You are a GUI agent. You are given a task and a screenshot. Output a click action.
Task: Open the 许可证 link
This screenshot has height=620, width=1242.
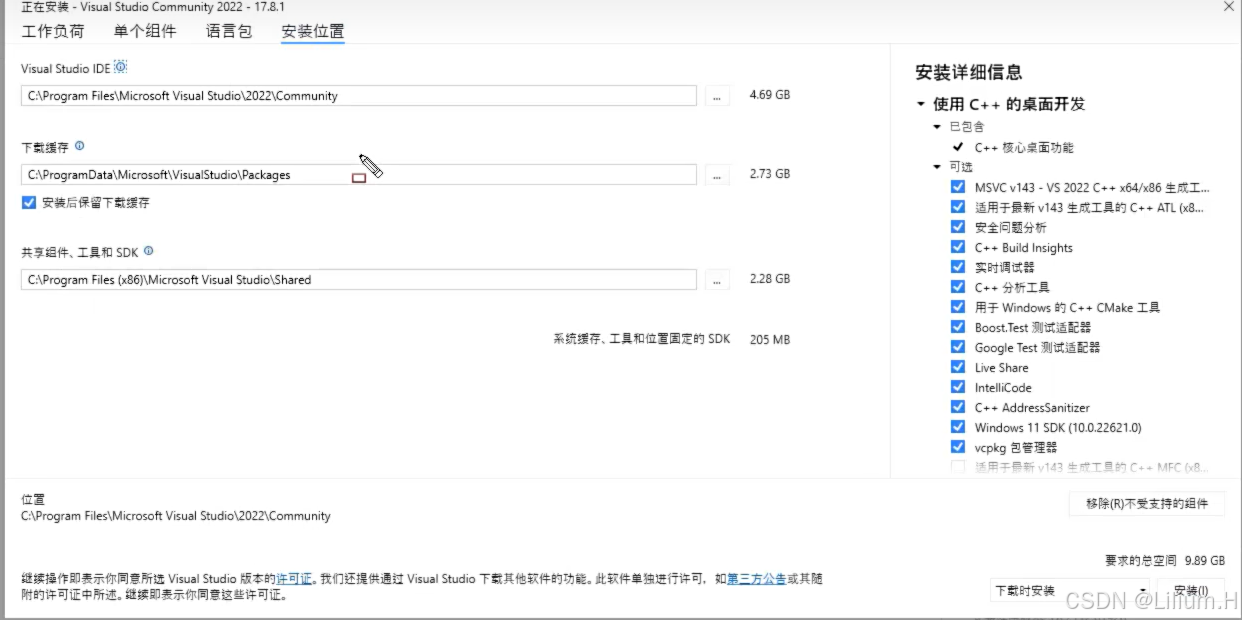(295, 579)
